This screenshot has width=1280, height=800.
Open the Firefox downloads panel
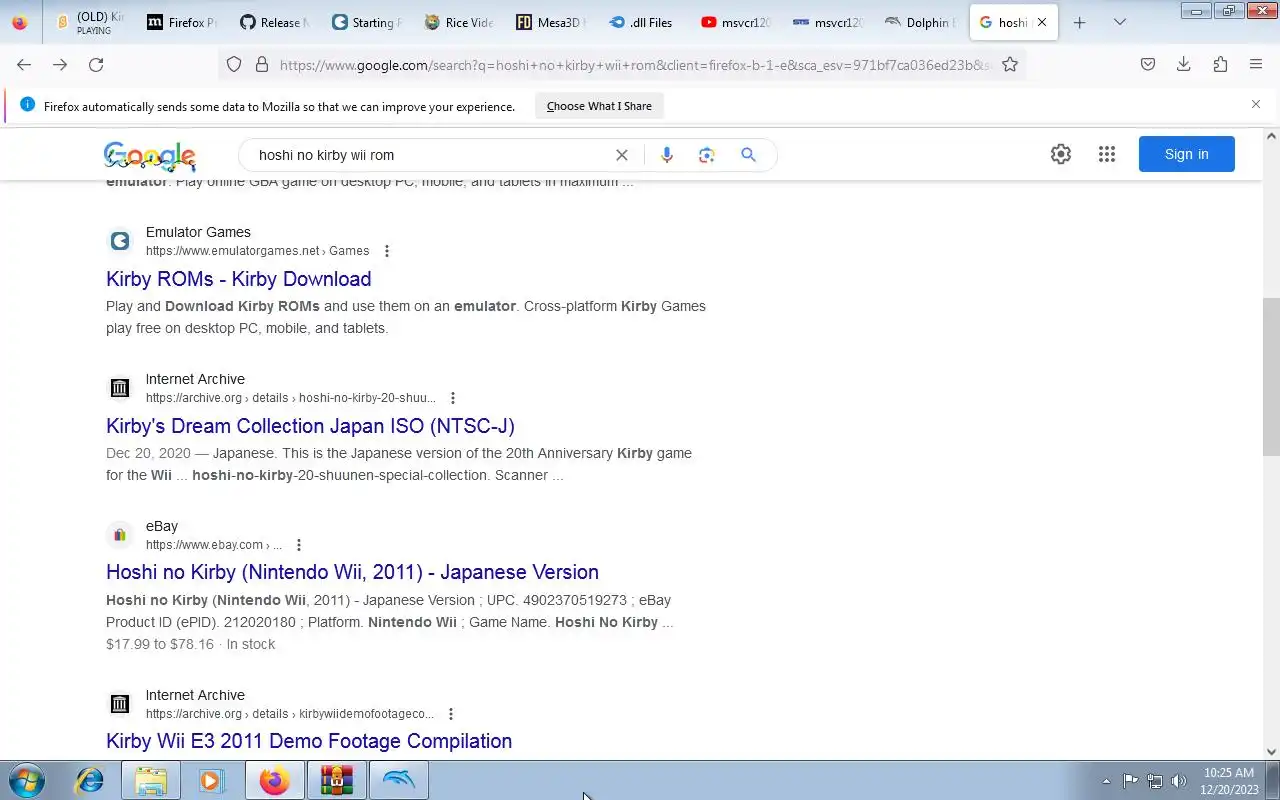1184,64
